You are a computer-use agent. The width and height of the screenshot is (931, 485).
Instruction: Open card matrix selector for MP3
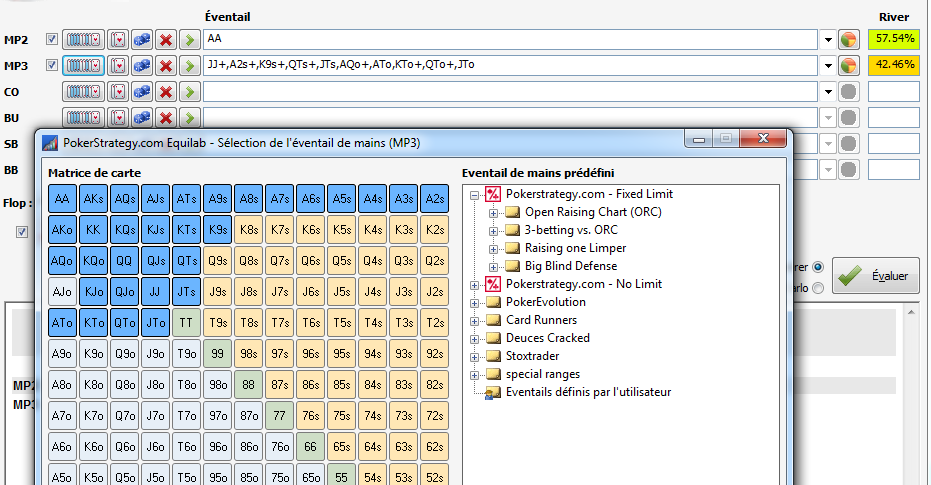83,65
